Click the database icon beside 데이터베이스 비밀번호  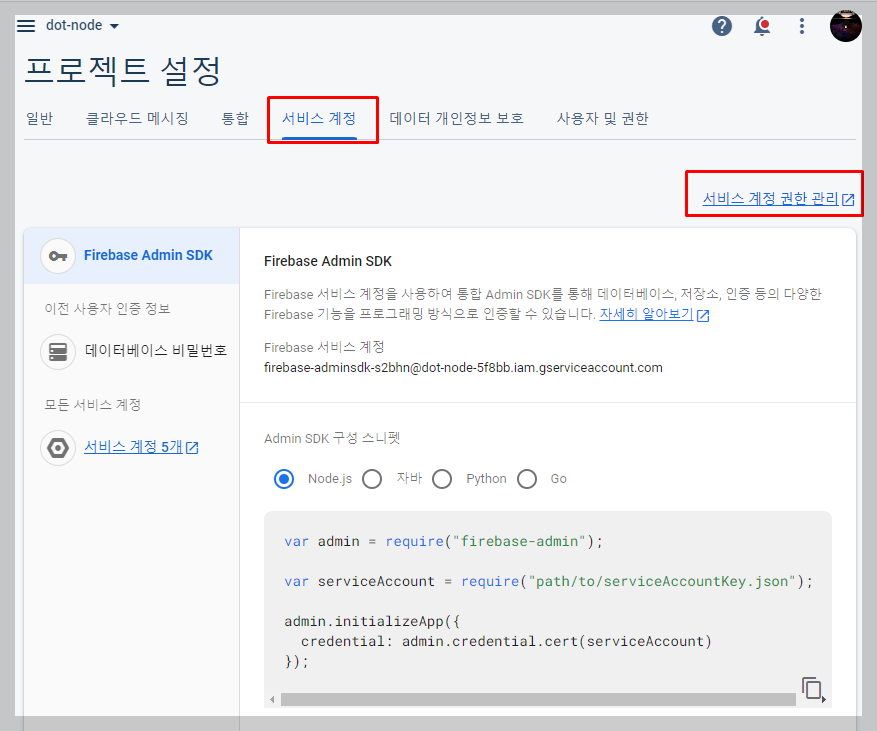coord(58,351)
